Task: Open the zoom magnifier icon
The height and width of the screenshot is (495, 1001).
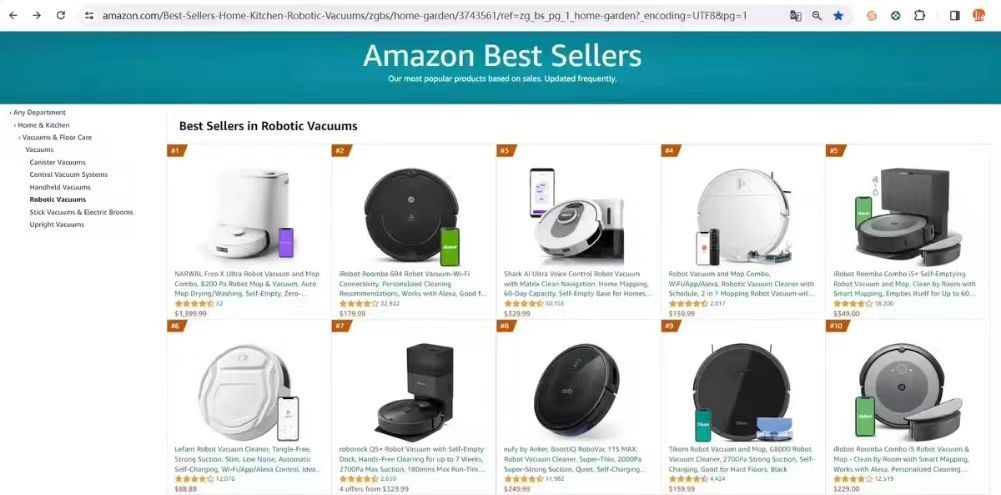Action: tap(817, 15)
